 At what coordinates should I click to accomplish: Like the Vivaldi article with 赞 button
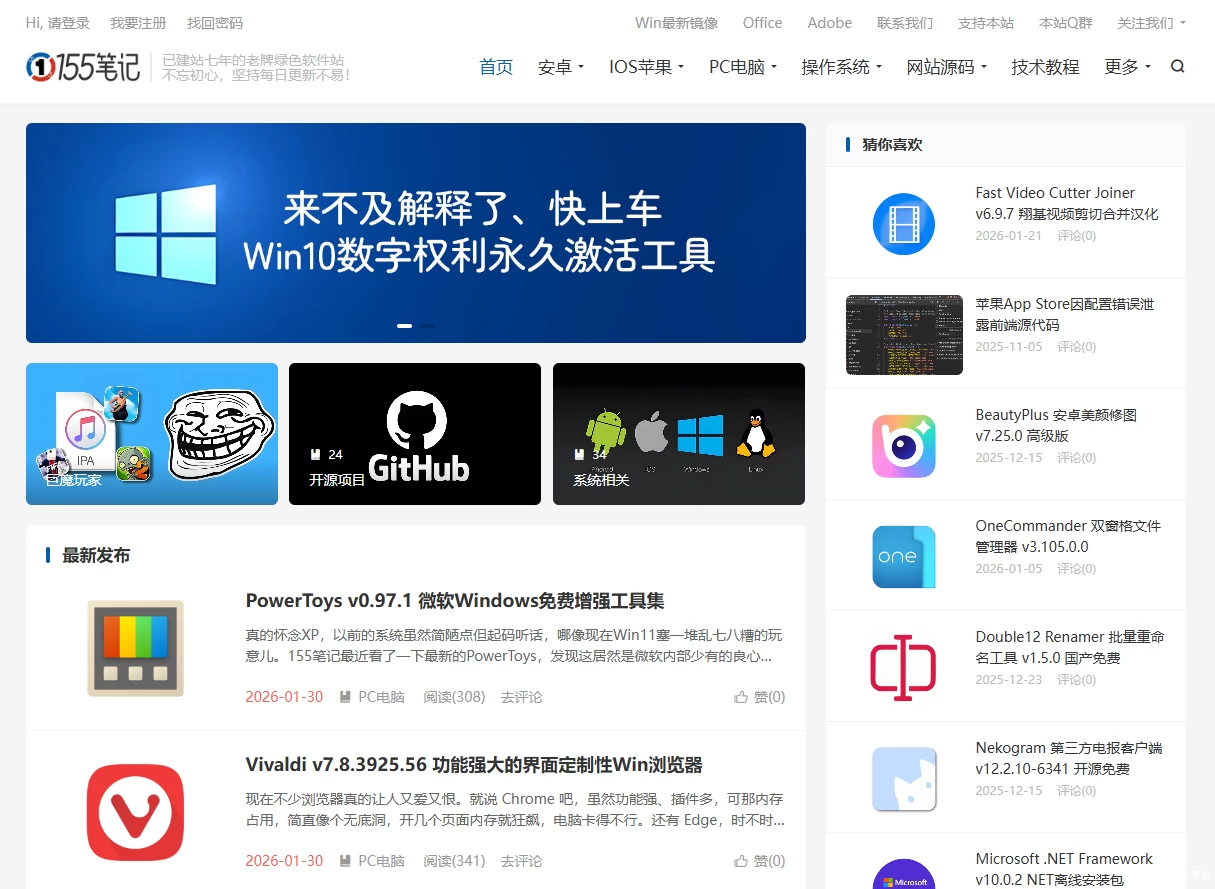coord(759,861)
